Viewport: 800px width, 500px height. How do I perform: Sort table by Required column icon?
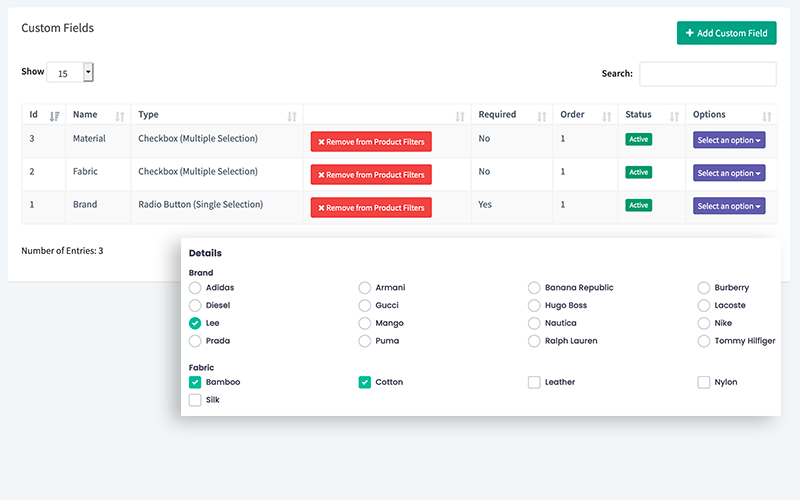point(541,116)
